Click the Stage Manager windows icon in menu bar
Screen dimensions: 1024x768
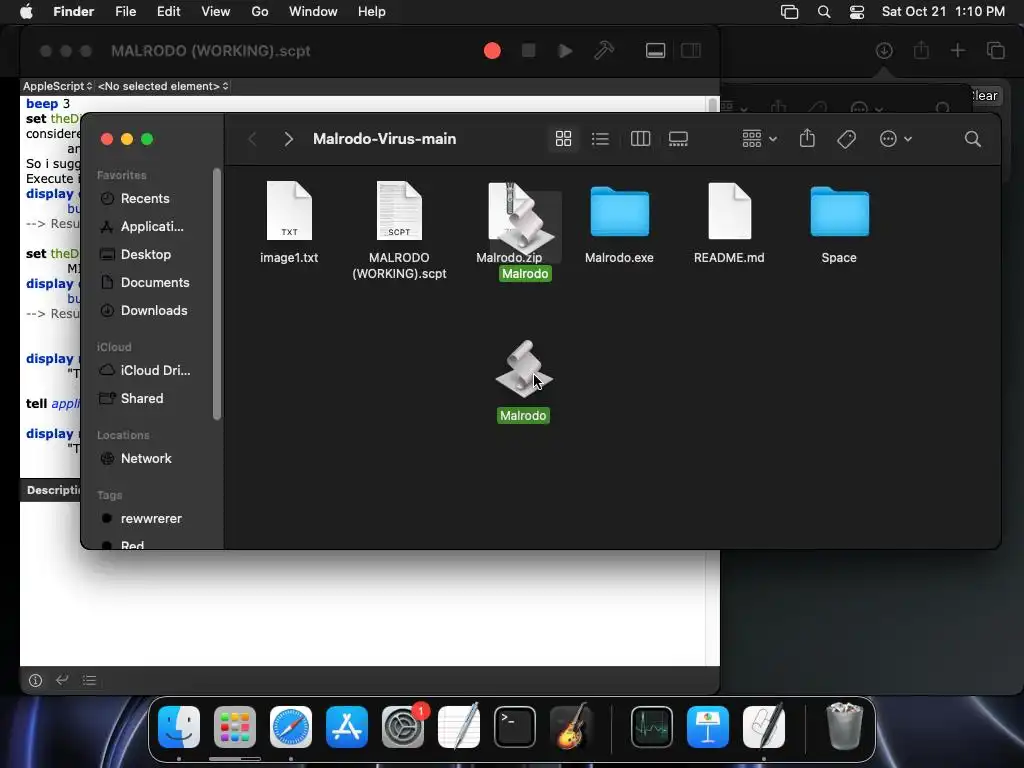pos(790,12)
